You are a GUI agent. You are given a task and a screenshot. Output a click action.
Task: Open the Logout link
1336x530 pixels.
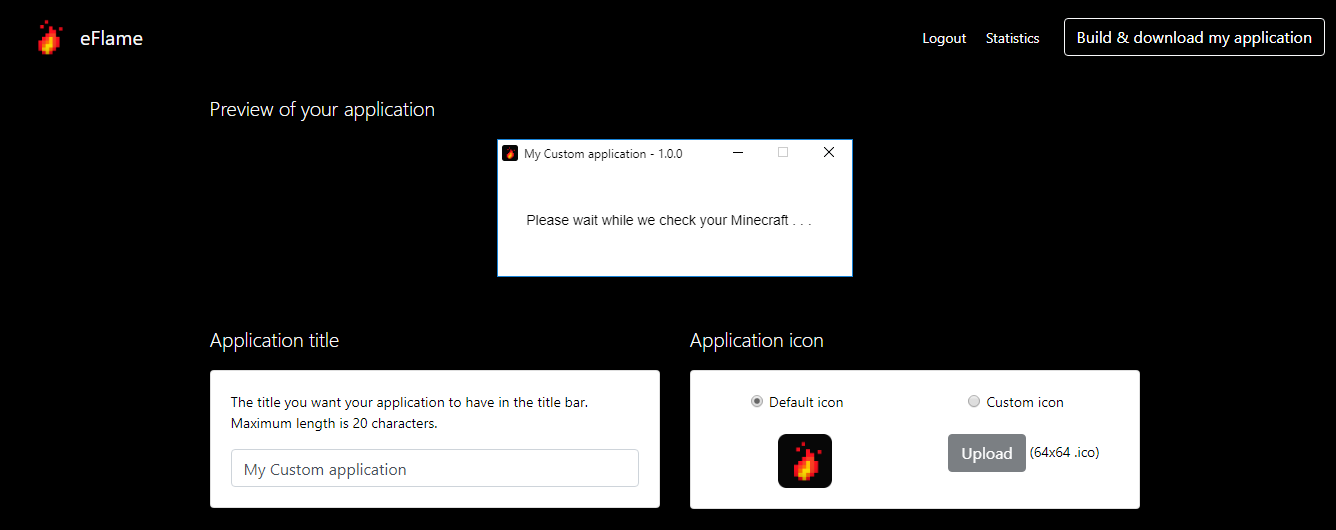point(944,38)
